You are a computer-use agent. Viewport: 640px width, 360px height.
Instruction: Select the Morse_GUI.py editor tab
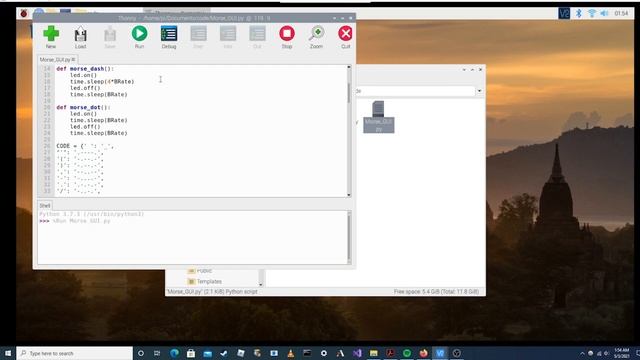[55, 60]
